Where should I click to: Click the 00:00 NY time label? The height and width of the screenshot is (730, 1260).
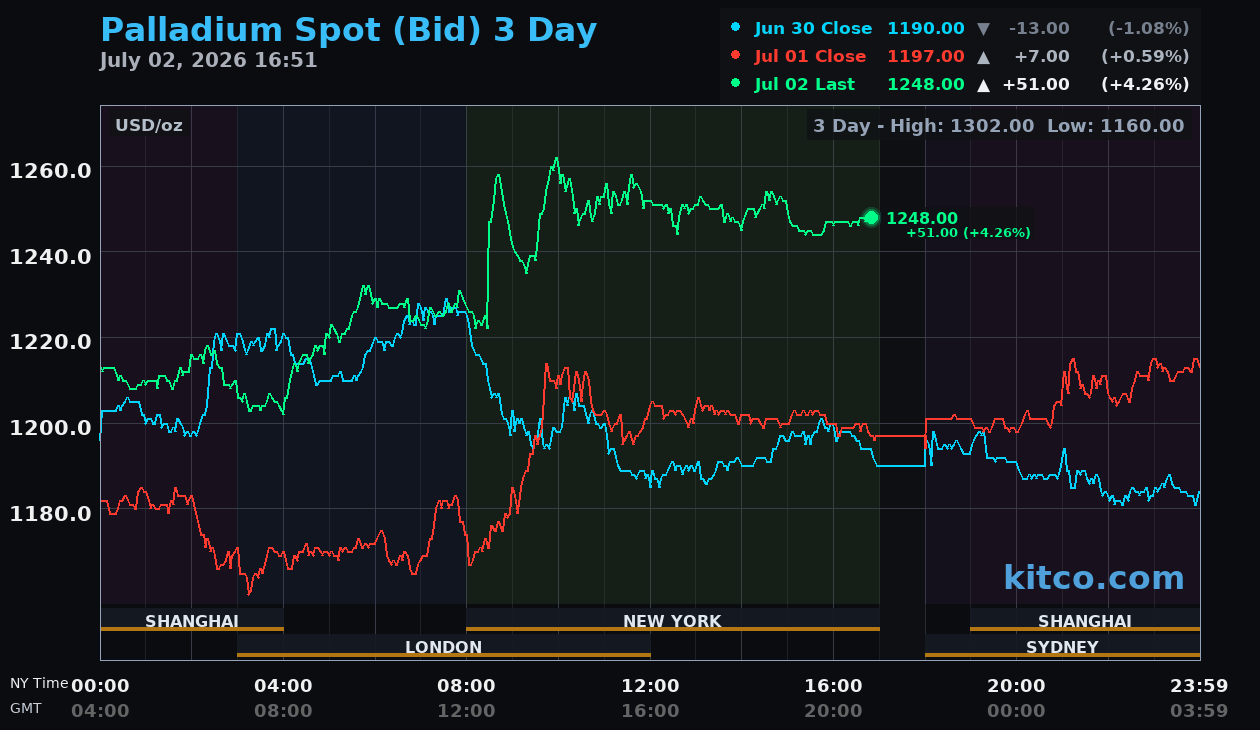(x=100, y=686)
